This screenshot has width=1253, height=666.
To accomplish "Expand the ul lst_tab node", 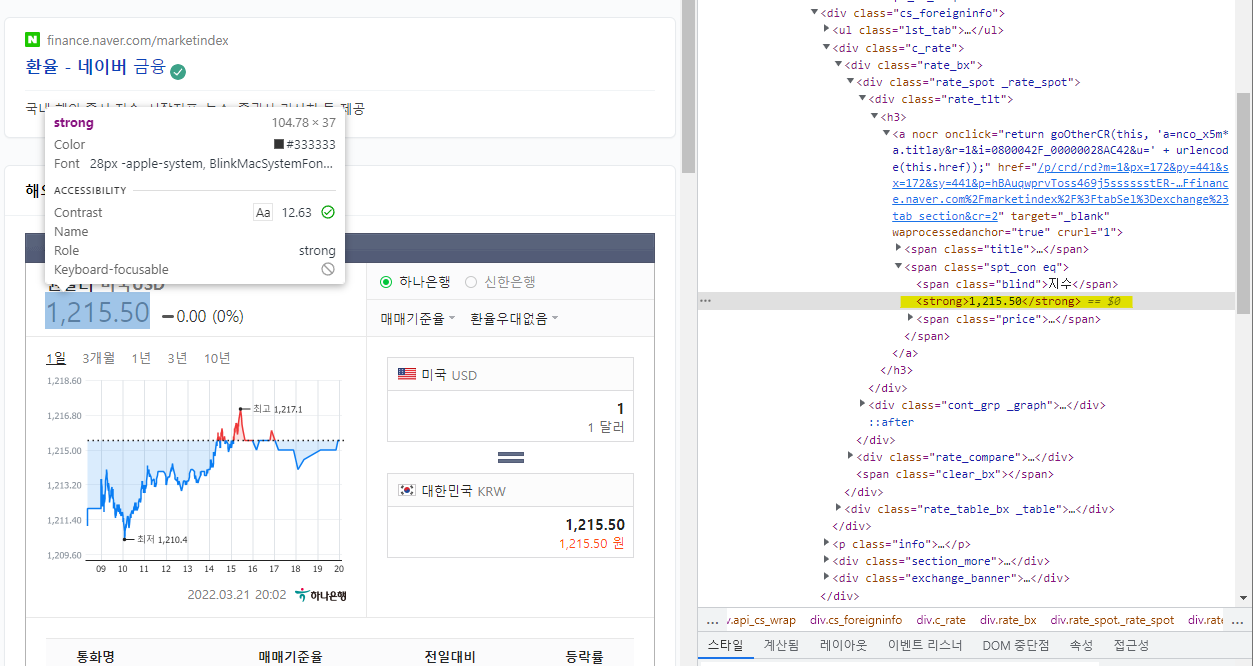I will pos(826,30).
